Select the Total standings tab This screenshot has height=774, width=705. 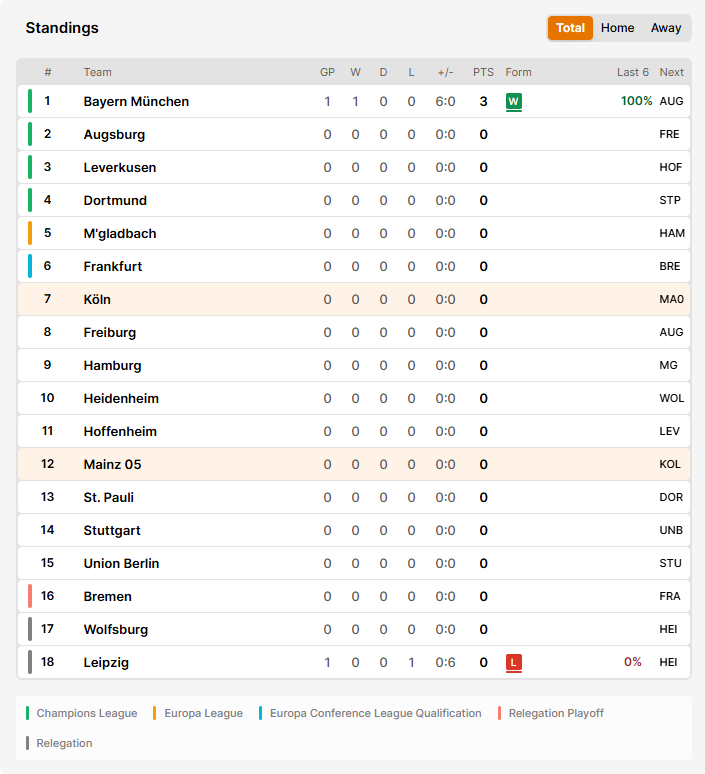pyautogui.click(x=570, y=28)
